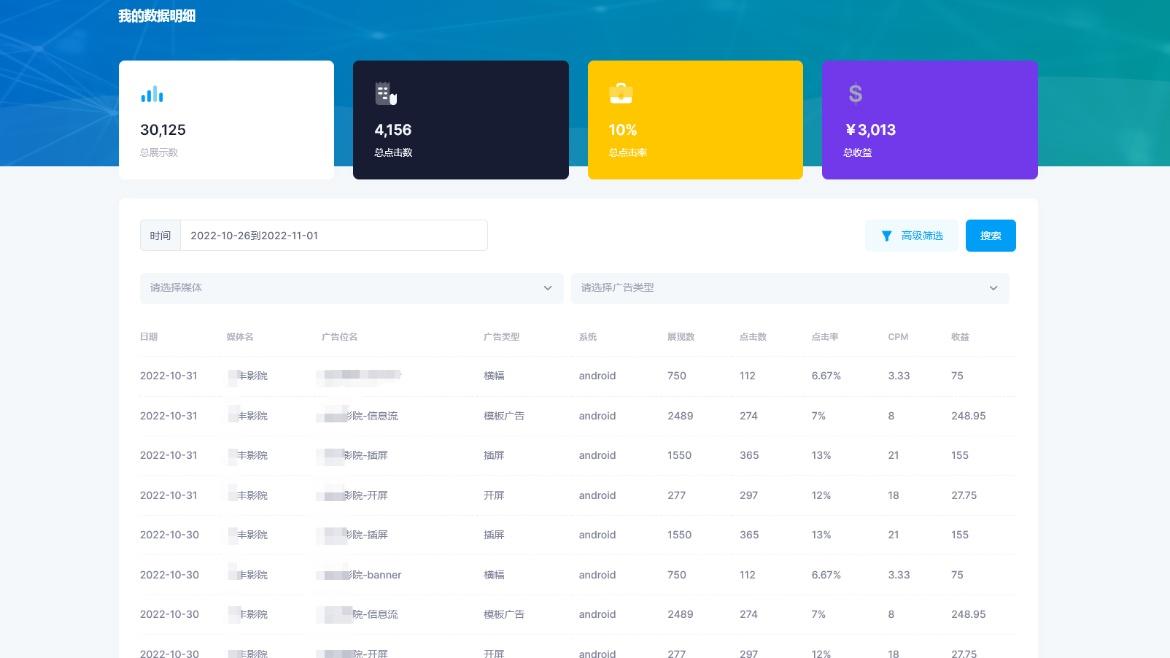Image resolution: width=1170 pixels, height=658 pixels.
Task: Select the 4,156 总点击数 summary card
Action: (x=460, y=120)
